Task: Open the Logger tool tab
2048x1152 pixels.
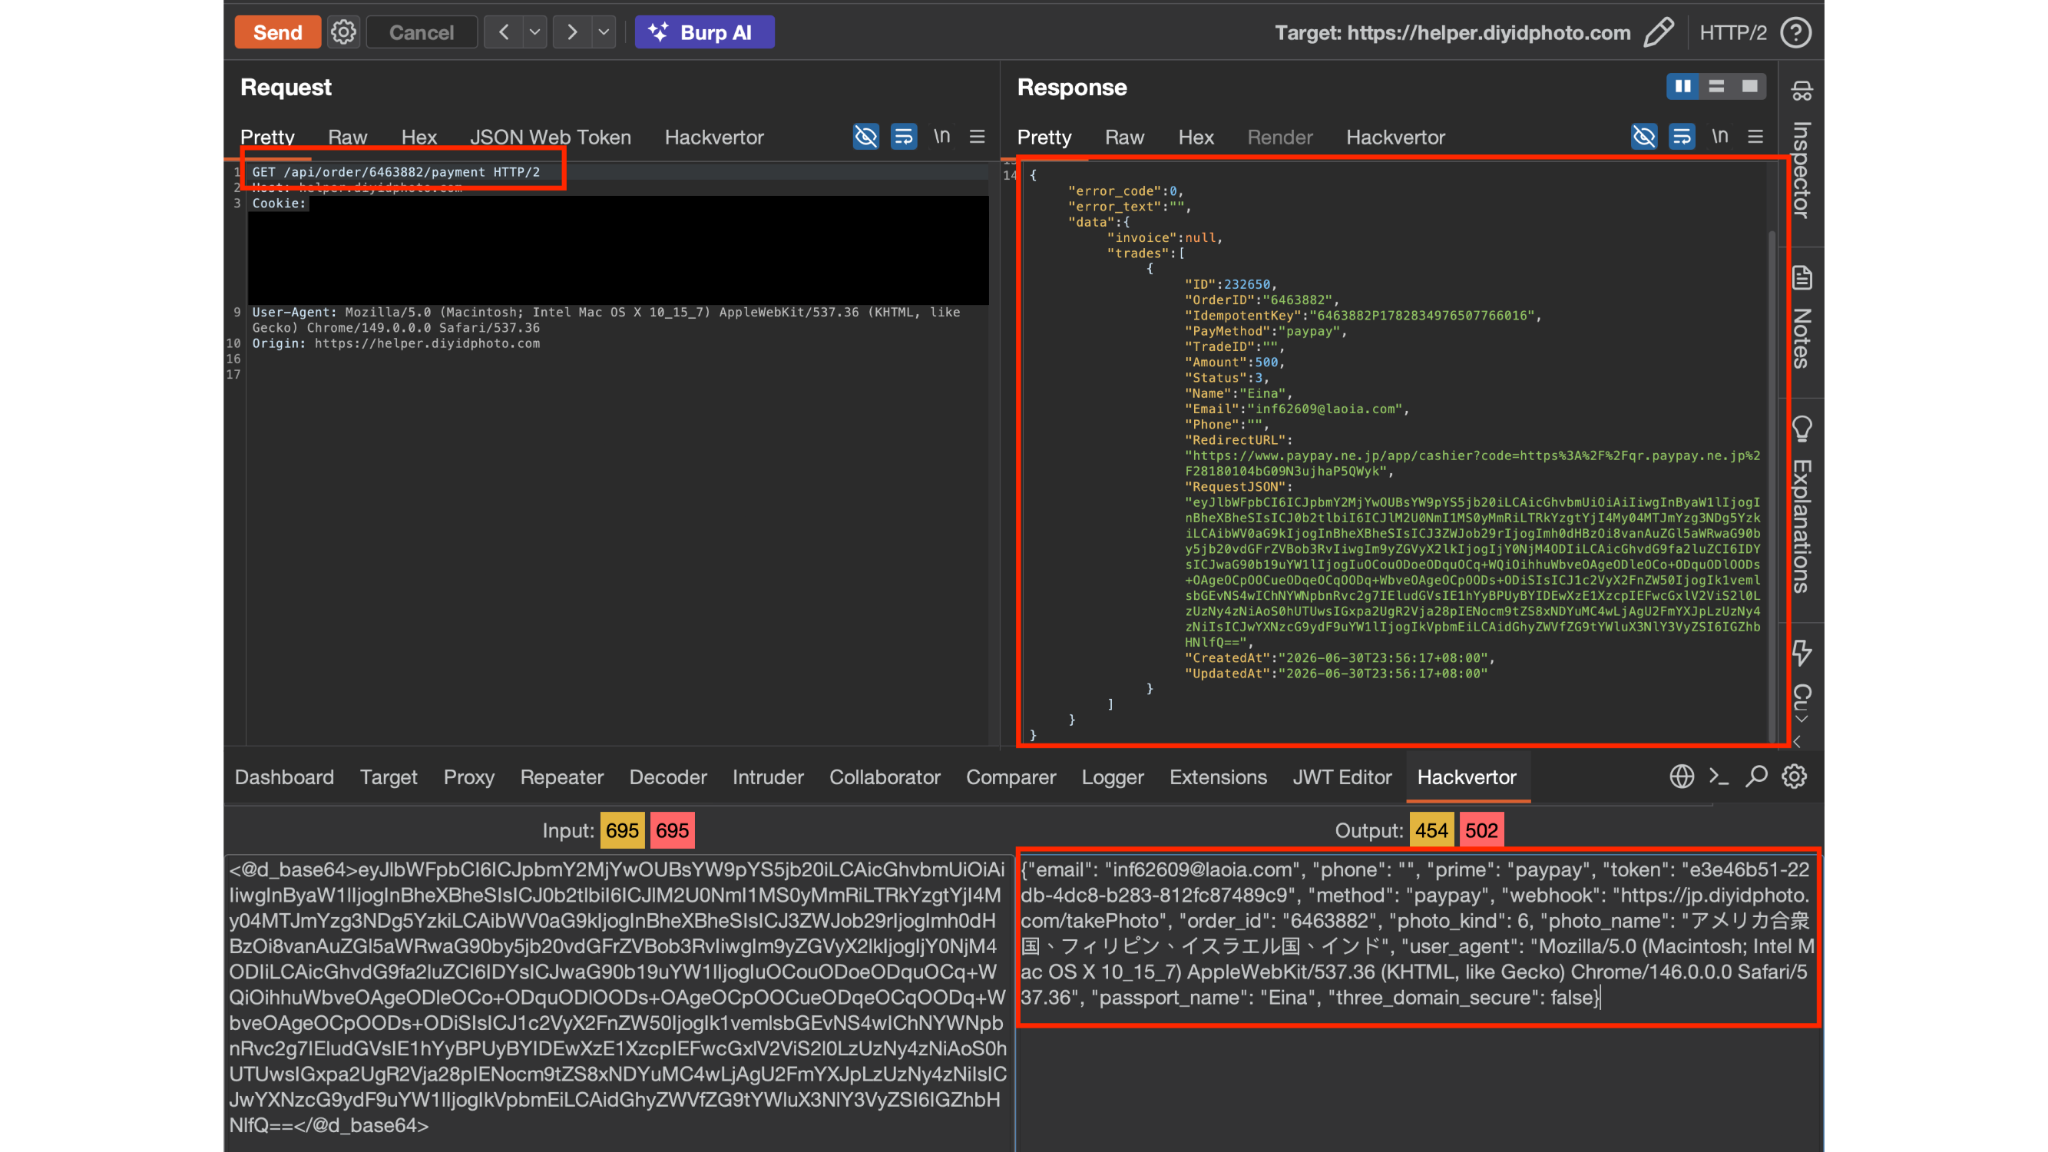Action: 1113,777
